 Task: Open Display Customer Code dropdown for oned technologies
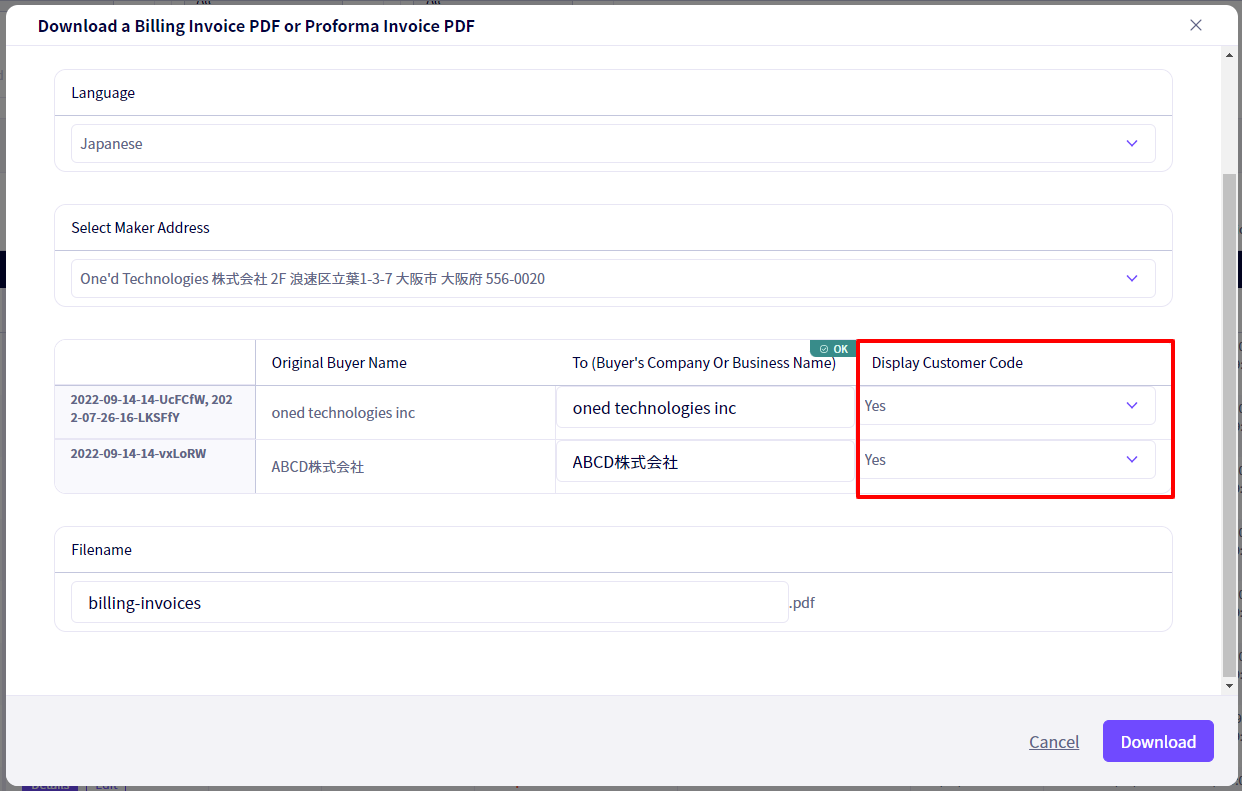click(x=1007, y=406)
